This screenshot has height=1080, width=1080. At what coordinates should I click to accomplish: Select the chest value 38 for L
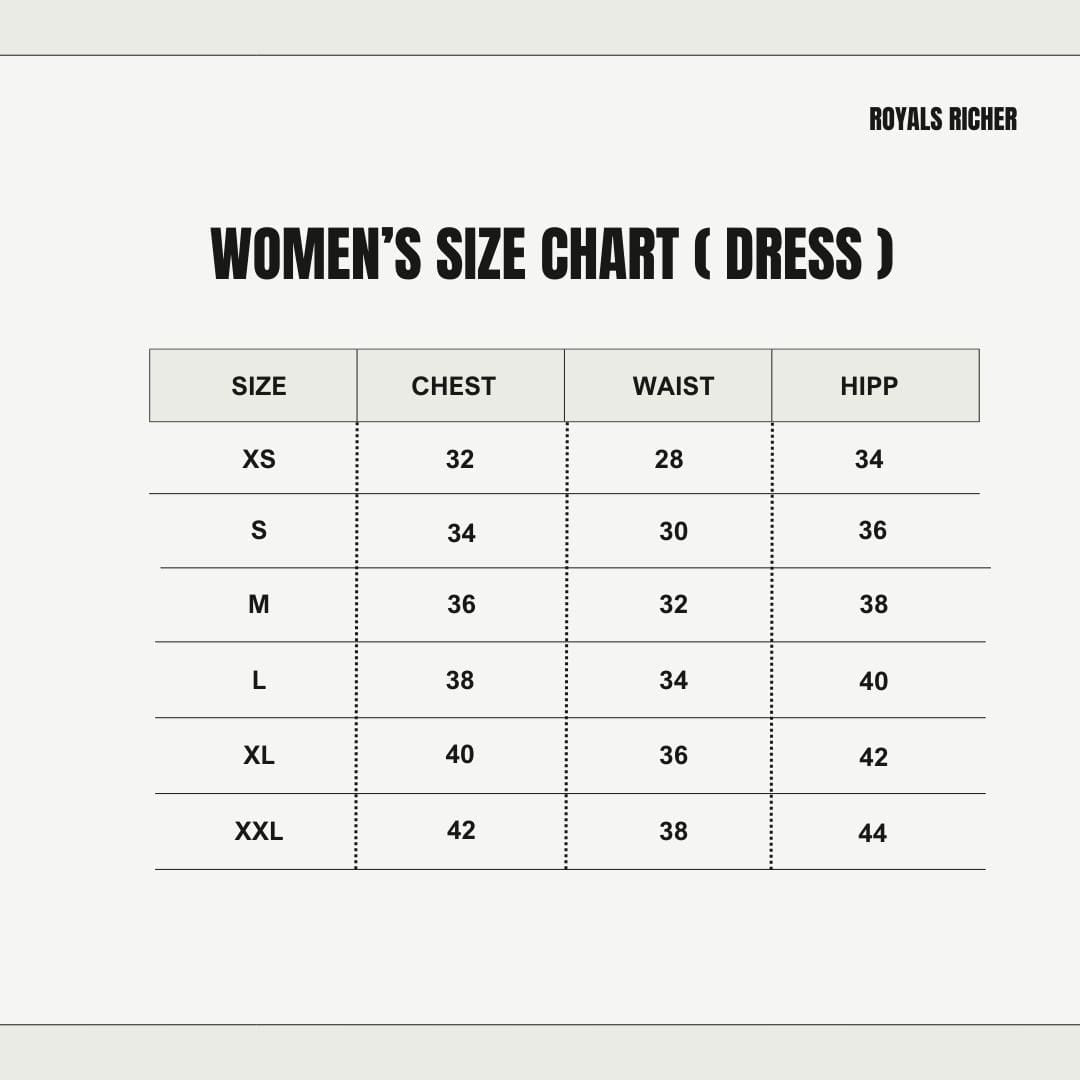click(460, 680)
